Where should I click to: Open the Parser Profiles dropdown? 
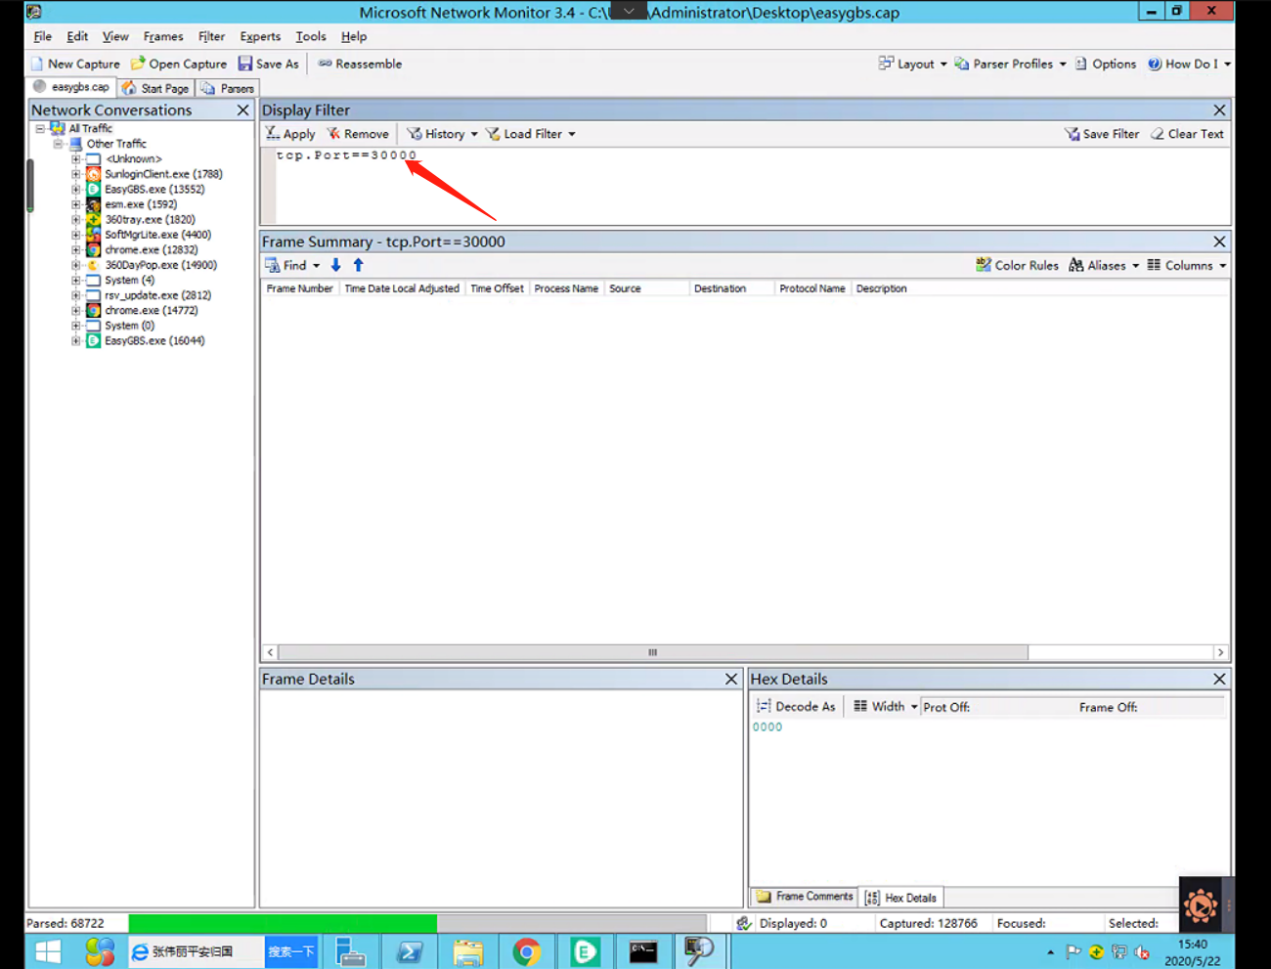pos(1010,64)
